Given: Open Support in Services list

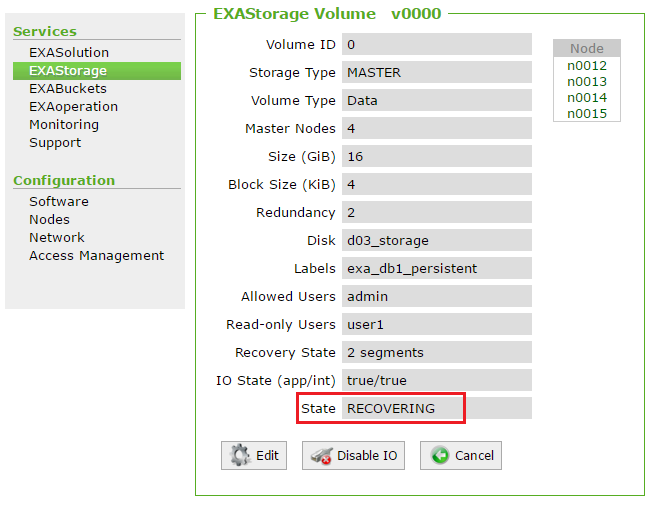Looking at the screenshot, I should click(55, 143).
